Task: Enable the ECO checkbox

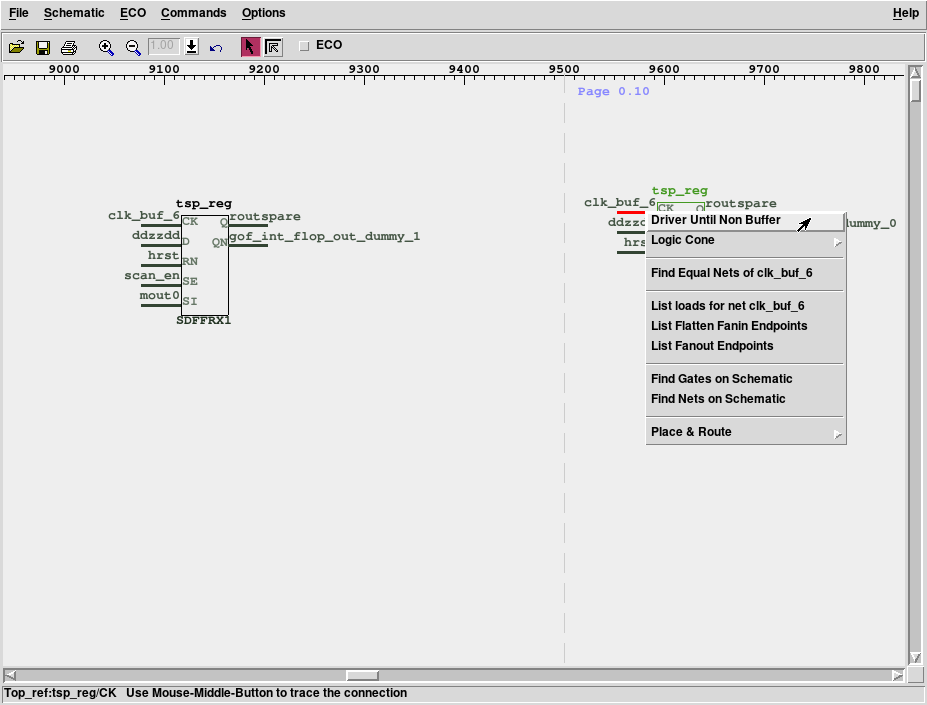Action: point(305,45)
